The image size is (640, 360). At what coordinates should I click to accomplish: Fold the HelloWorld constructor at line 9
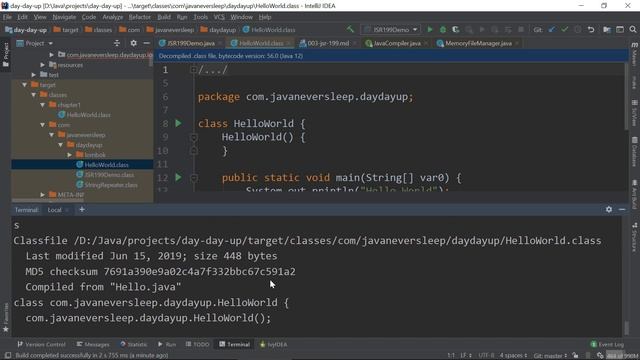coord(194,137)
